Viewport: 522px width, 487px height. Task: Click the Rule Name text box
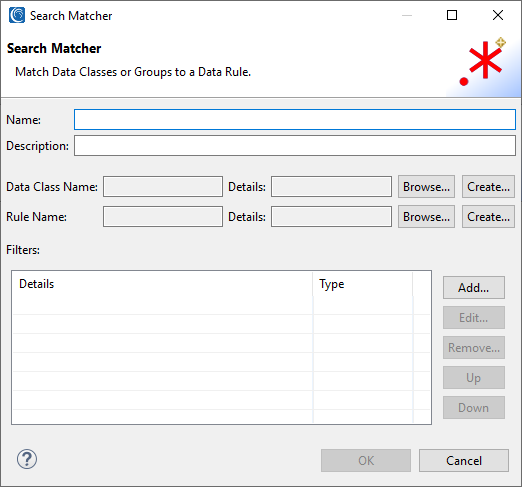pyautogui.click(x=163, y=217)
